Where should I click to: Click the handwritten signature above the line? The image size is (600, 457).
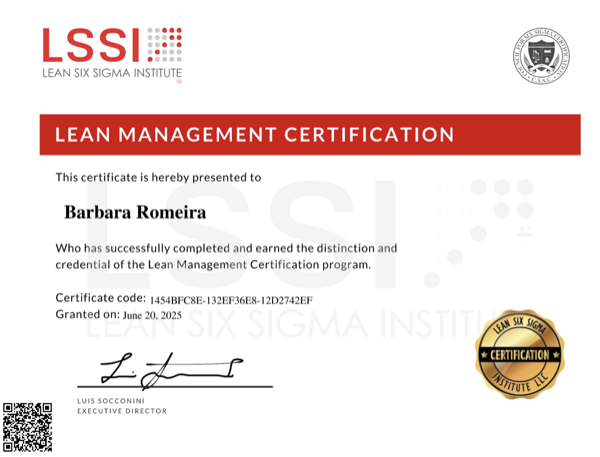click(171, 370)
